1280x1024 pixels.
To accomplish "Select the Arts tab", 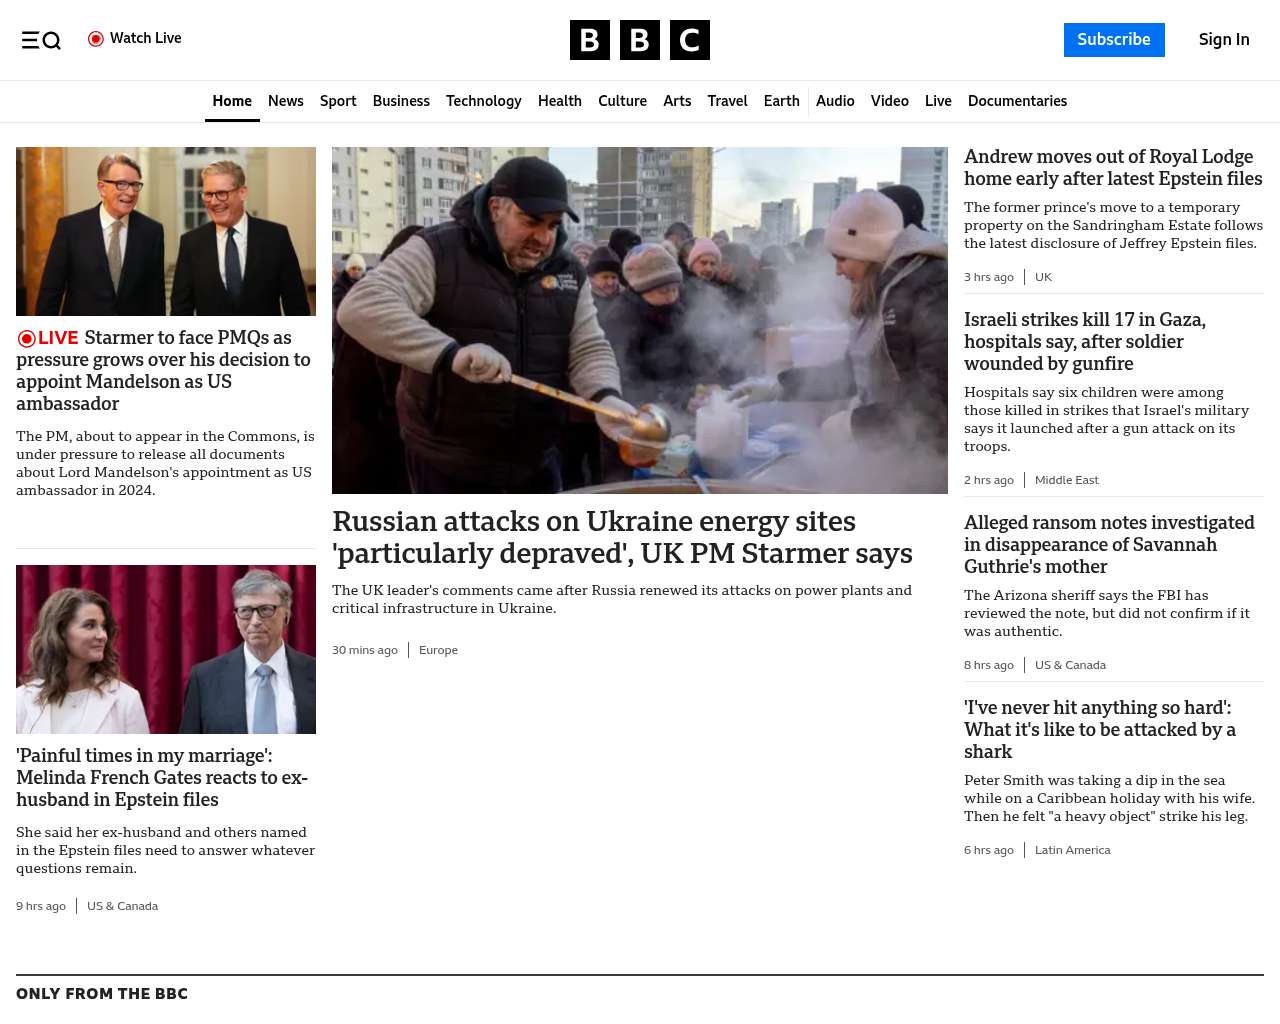I will tap(677, 101).
